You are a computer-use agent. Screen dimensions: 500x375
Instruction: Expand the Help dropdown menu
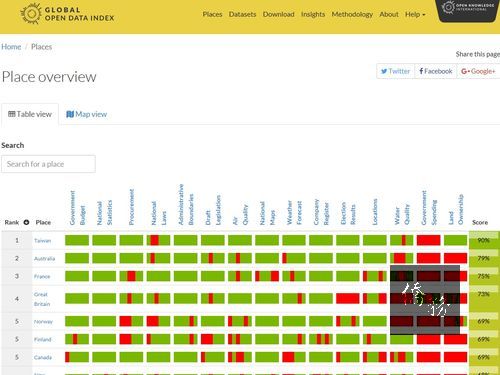click(415, 14)
